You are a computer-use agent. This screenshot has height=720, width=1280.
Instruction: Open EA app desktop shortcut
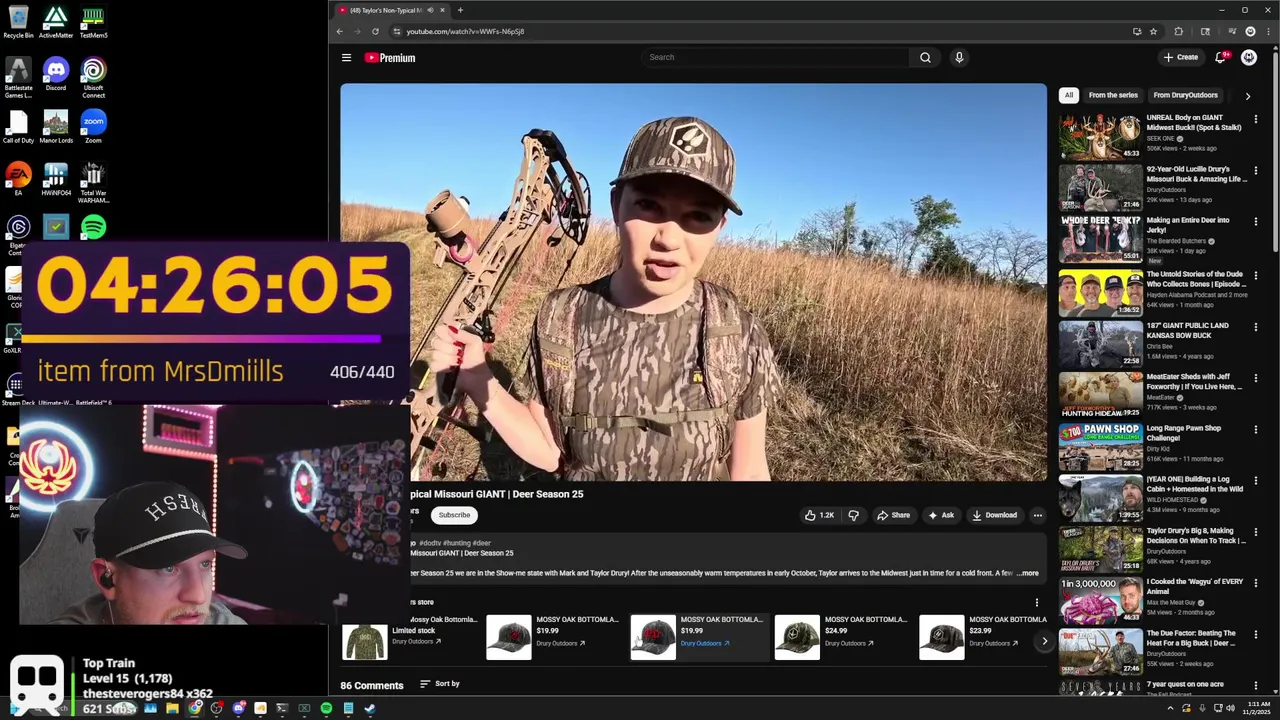click(18, 179)
